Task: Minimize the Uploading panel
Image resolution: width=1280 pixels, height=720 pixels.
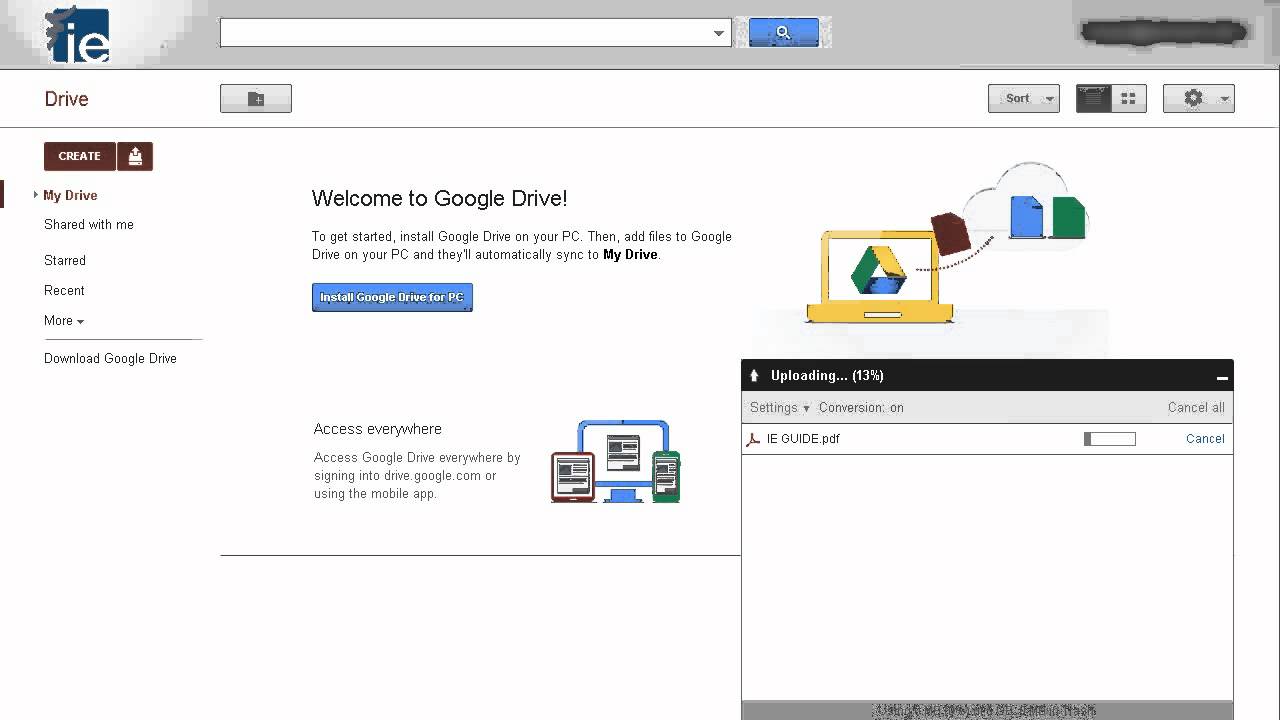Action: pos(1222,377)
